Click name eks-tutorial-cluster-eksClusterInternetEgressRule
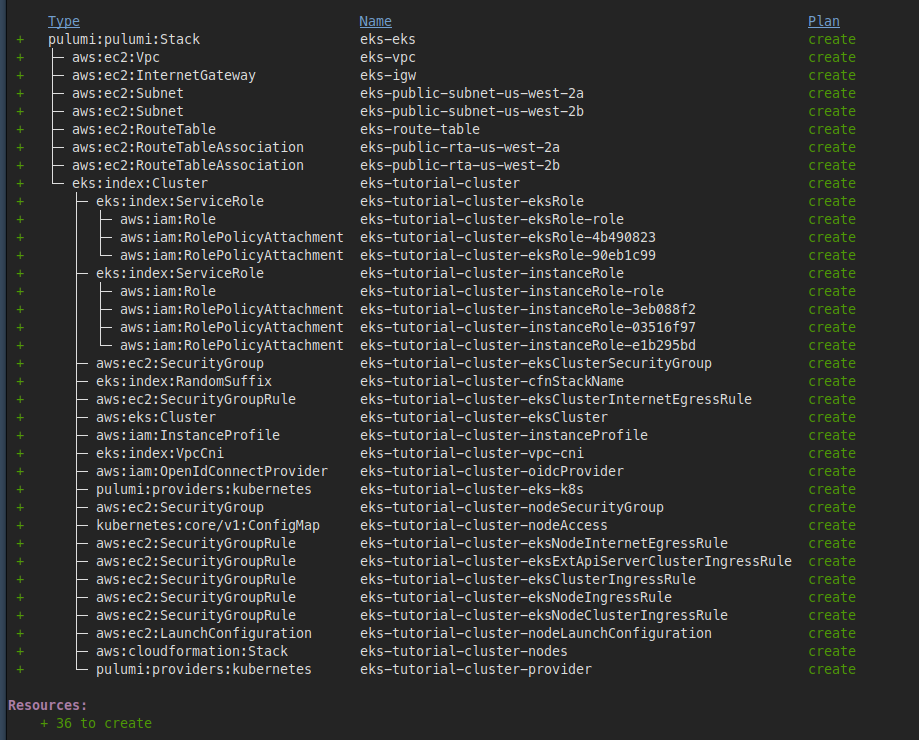 (x=556, y=400)
